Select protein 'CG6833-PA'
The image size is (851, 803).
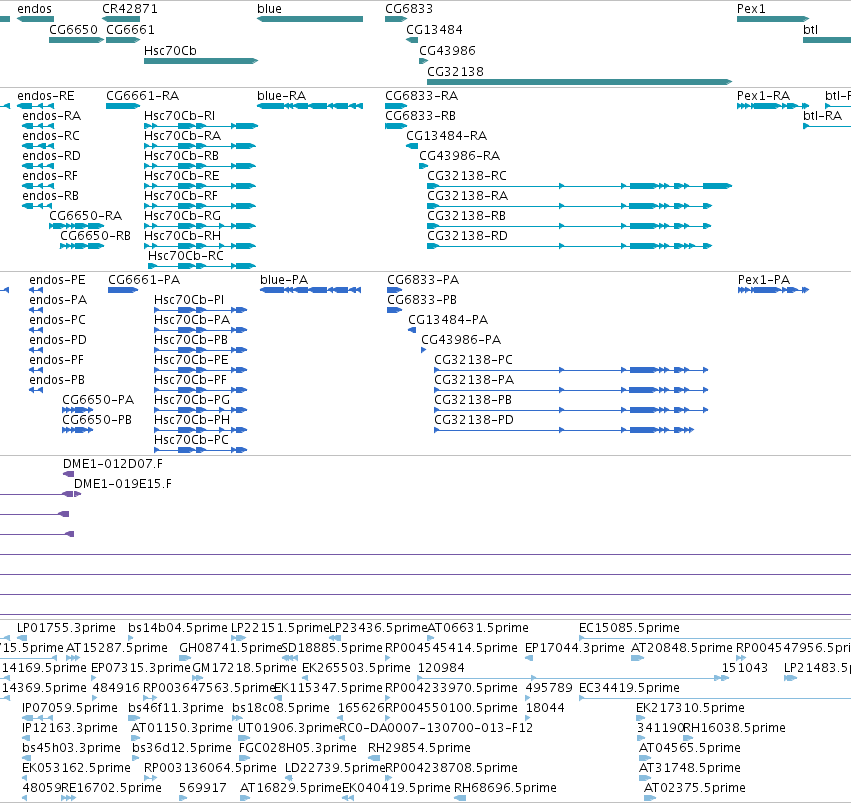coord(423,280)
